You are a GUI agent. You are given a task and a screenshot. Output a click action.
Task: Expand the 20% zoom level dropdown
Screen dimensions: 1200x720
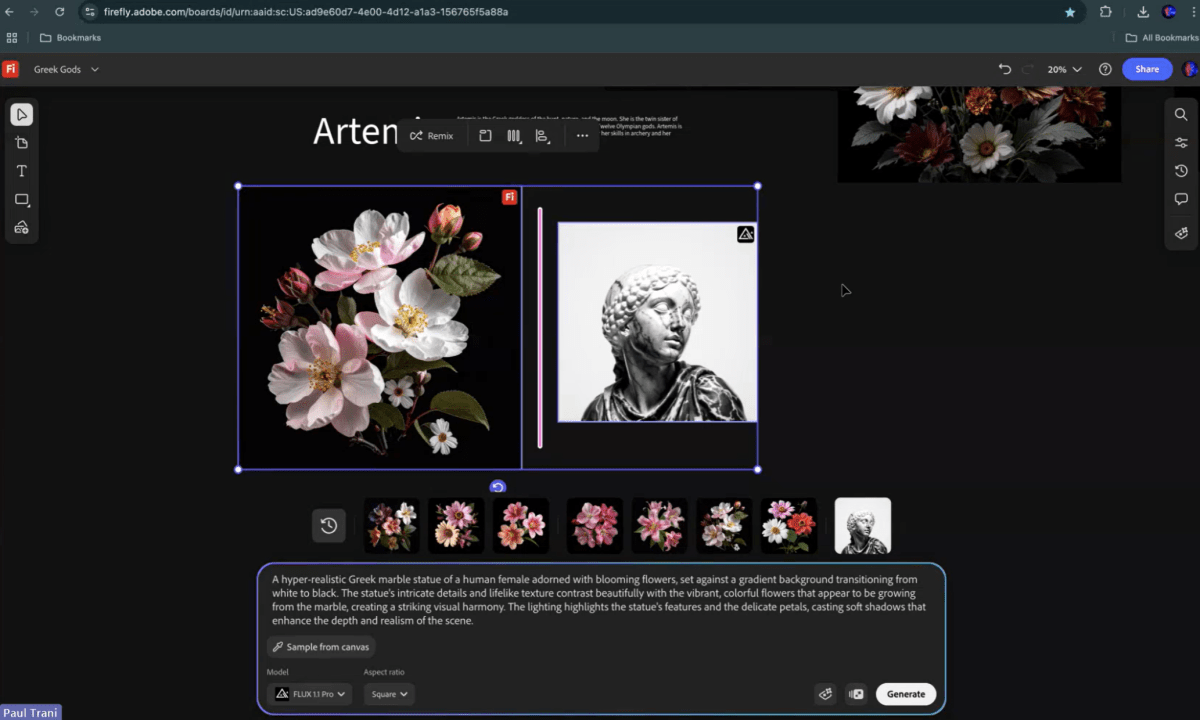[1064, 69]
